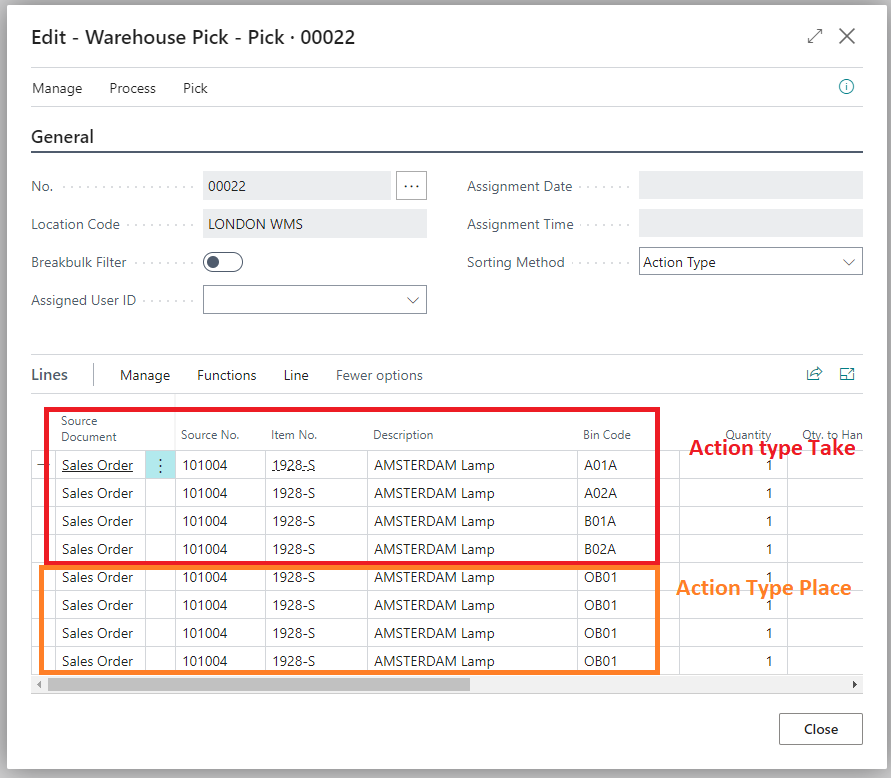891x778 pixels.
Task: Open the Sorting Method dropdown
Action: [x=751, y=261]
